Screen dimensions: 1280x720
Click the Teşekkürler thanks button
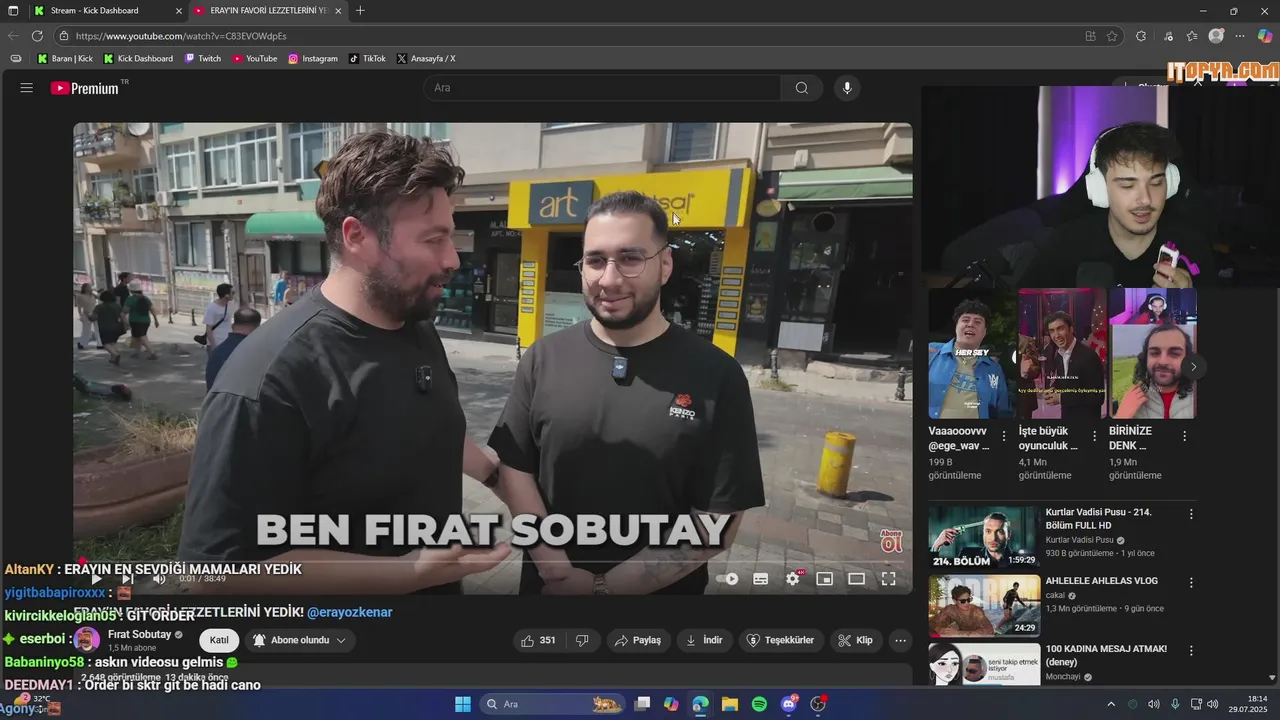pos(781,640)
